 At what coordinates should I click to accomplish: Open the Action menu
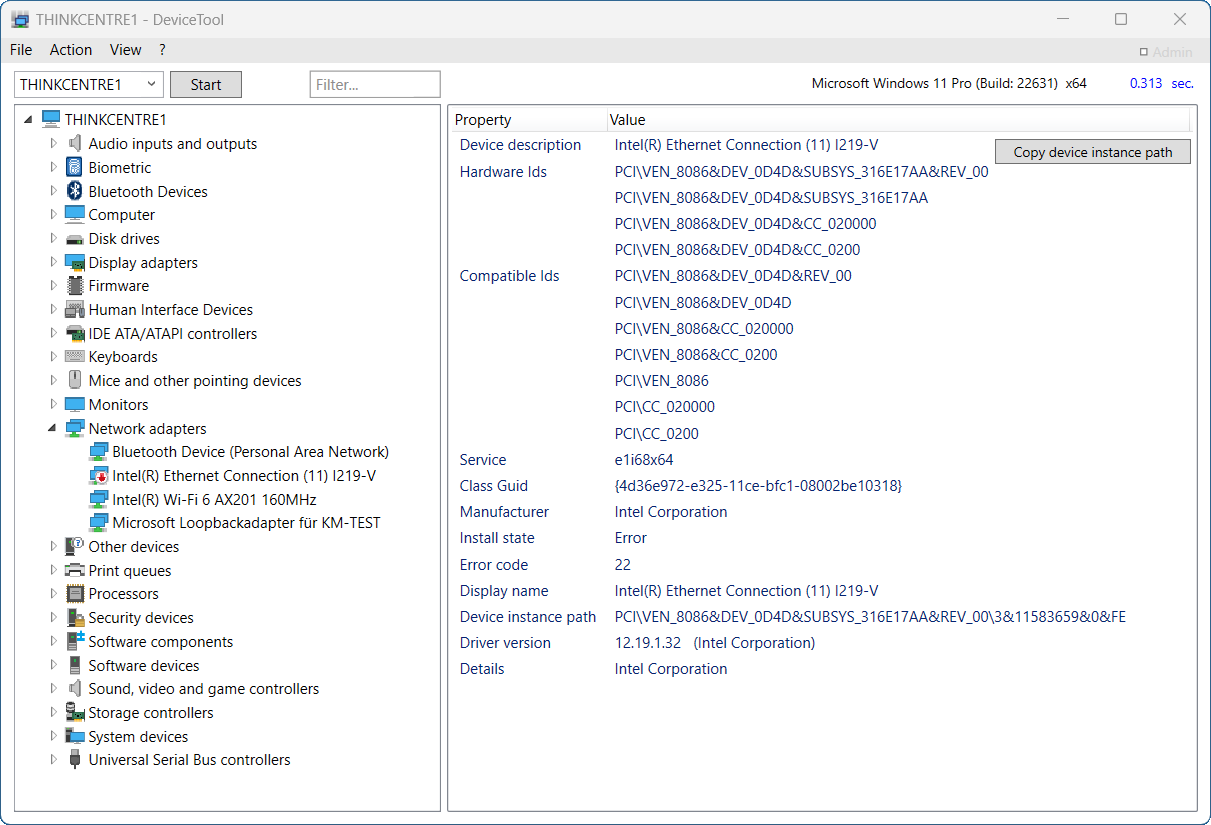[x=71, y=50]
